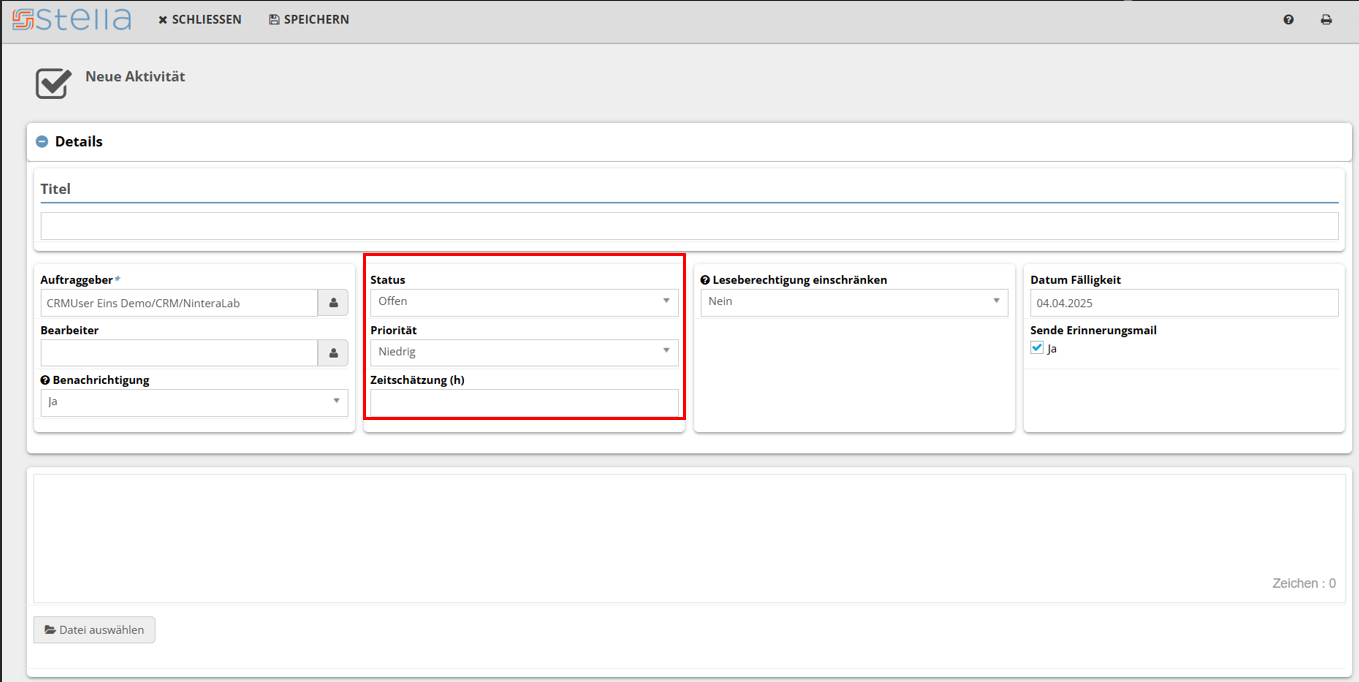Click the Stella logo
The width and height of the screenshot is (1359, 682).
tap(71, 19)
